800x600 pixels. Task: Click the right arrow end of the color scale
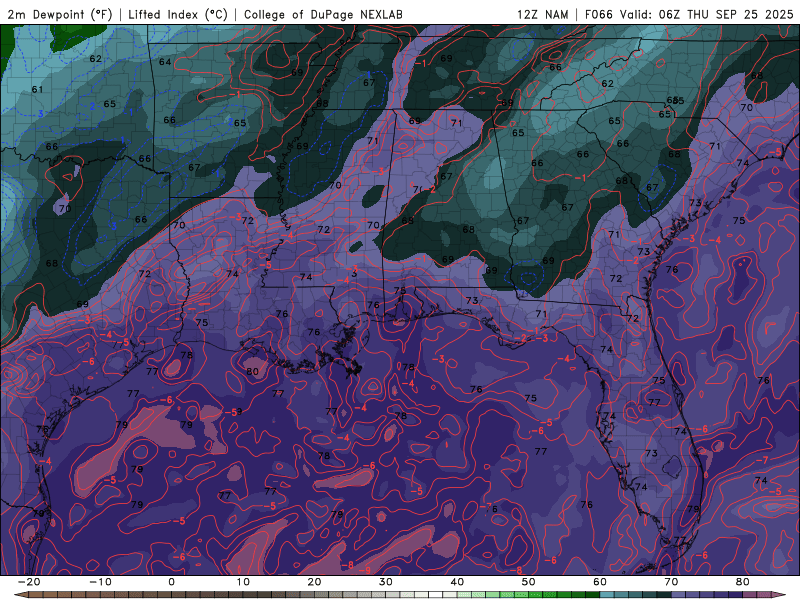tap(780, 595)
